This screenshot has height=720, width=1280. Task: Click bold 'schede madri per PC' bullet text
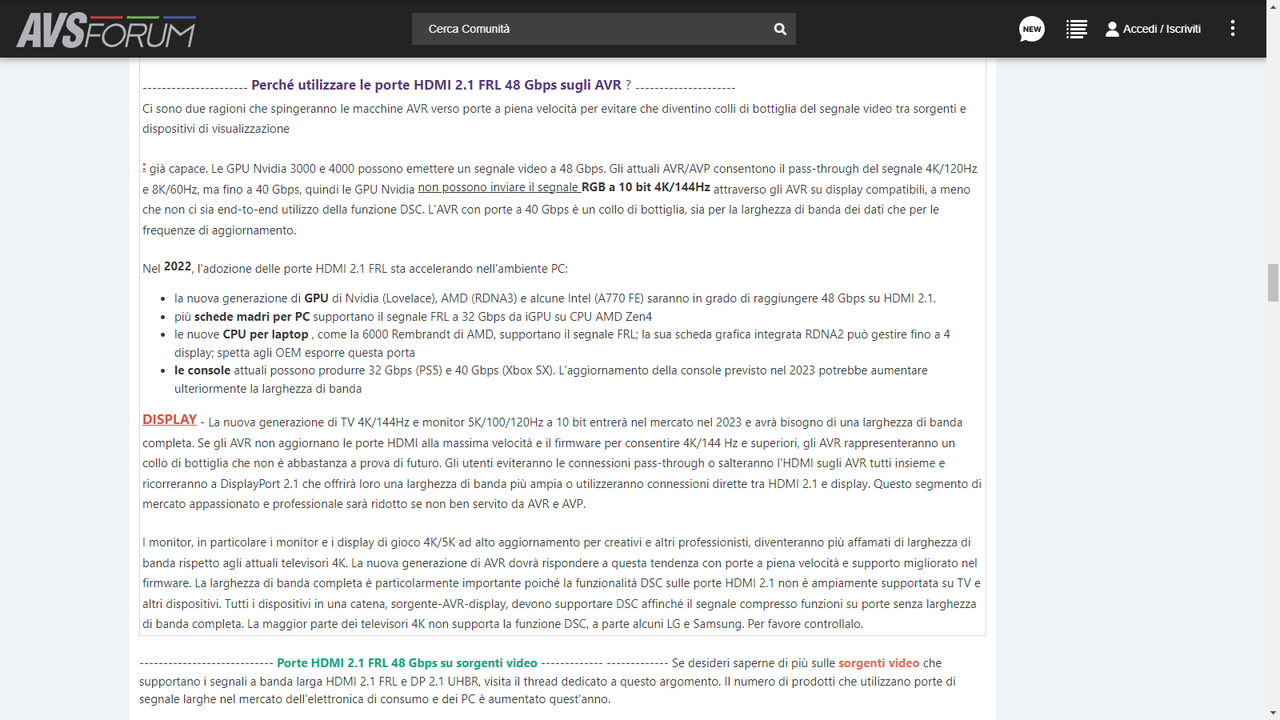(252, 316)
